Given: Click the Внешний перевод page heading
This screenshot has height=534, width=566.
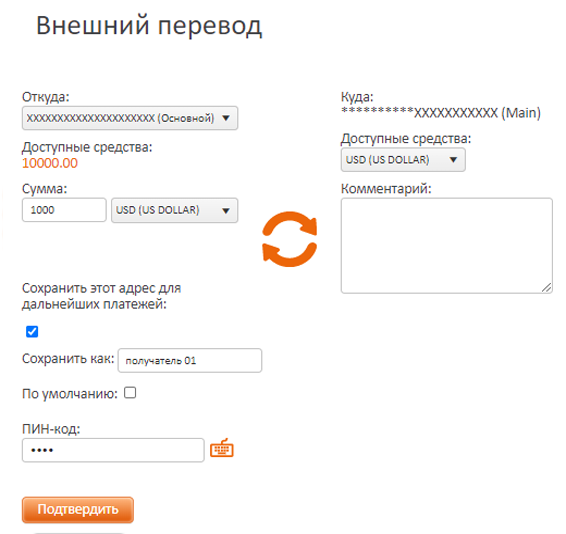Looking at the screenshot, I should (149, 26).
